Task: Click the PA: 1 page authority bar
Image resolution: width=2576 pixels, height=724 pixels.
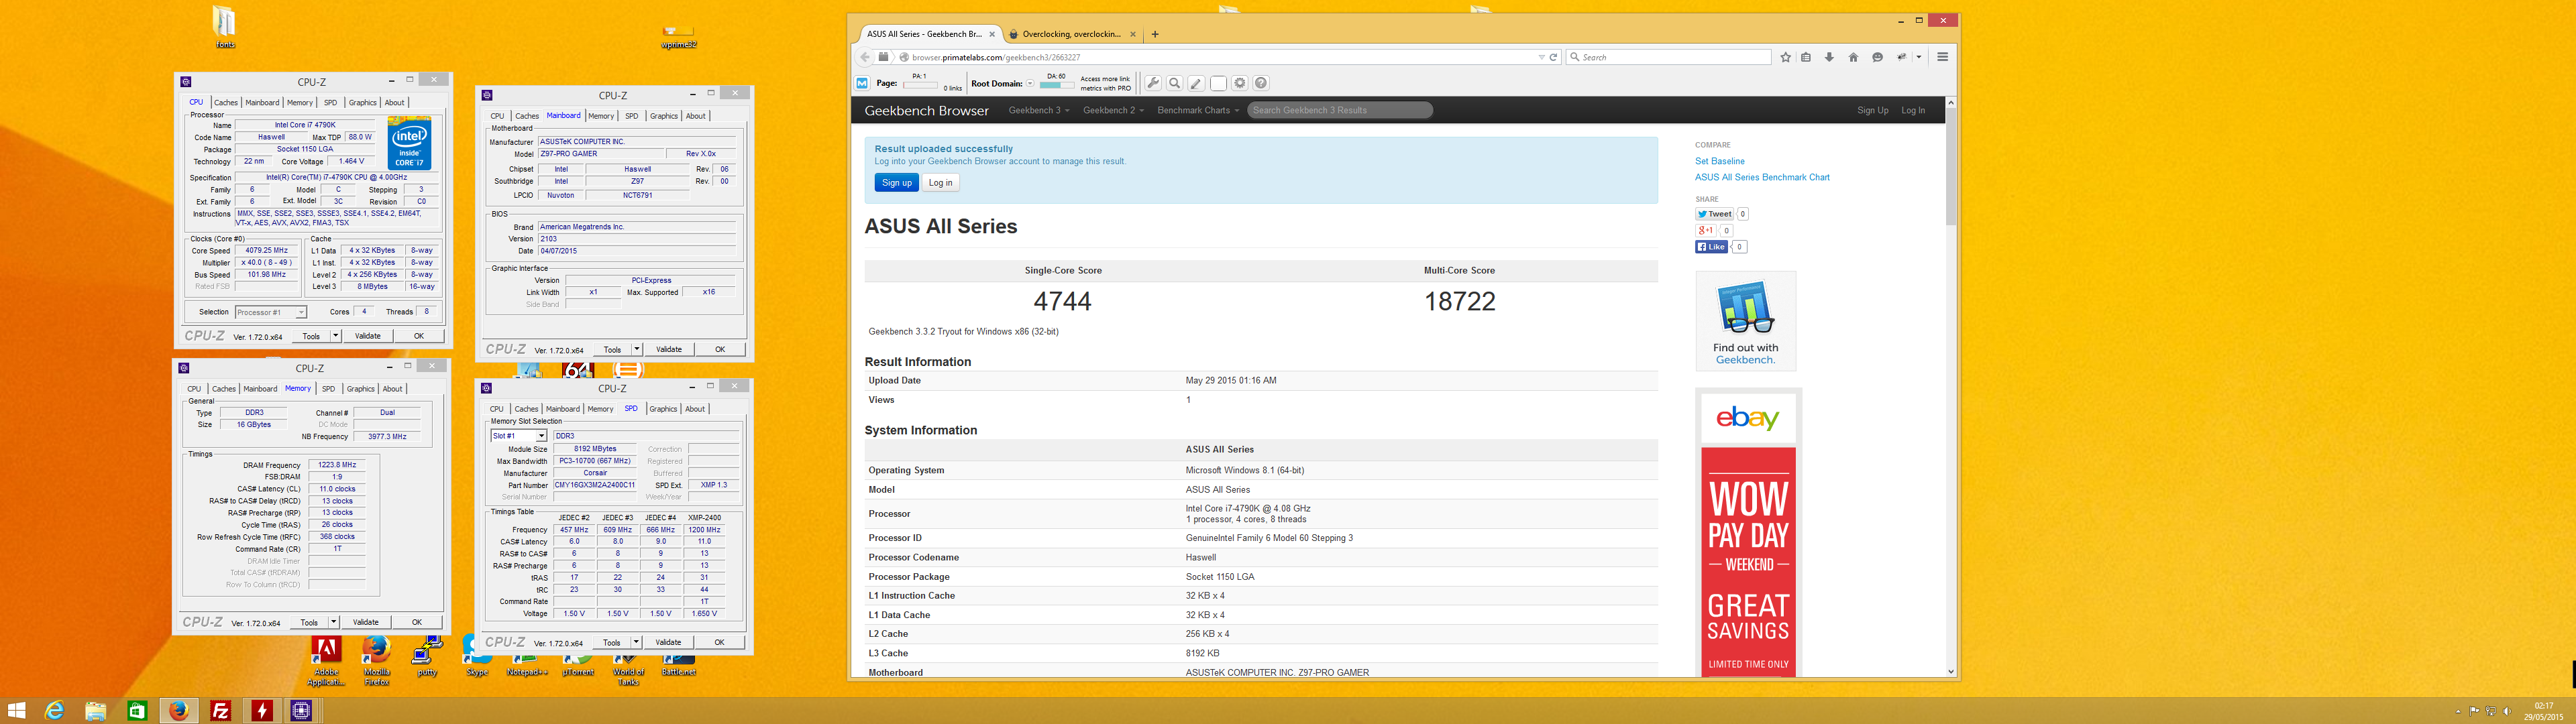Action: pyautogui.click(x=920, y=85)
